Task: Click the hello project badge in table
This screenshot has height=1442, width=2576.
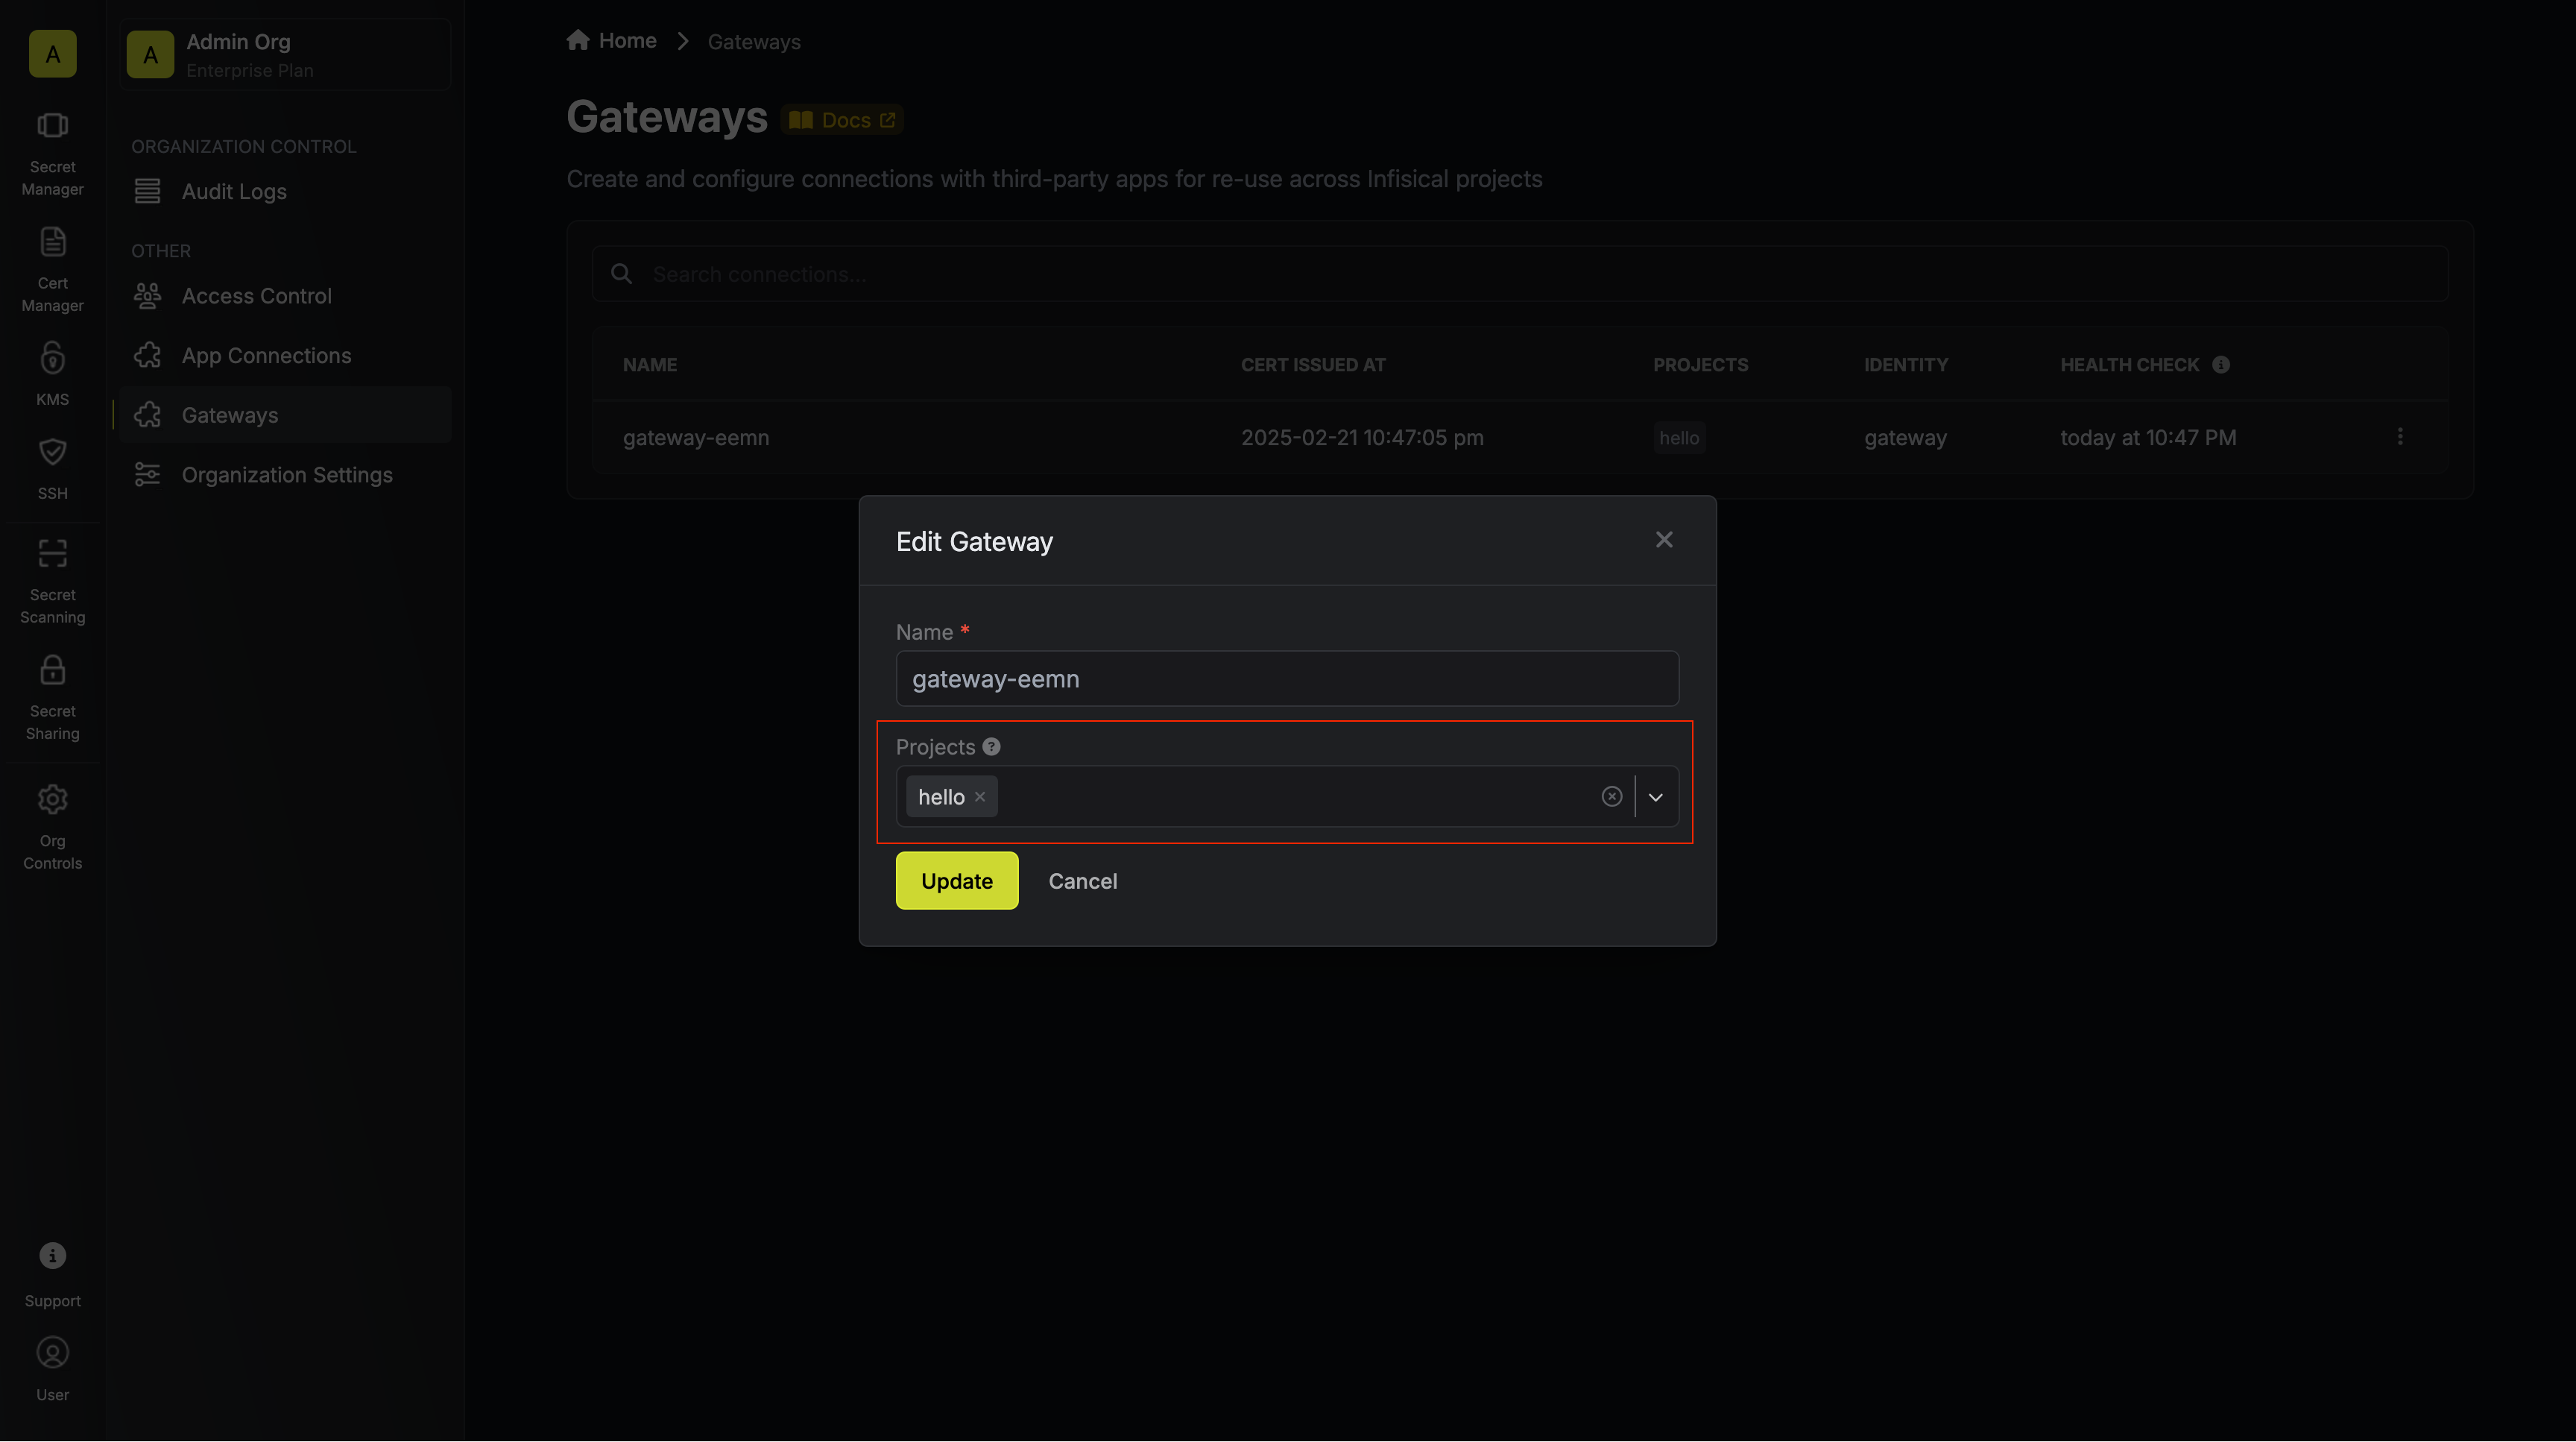Action: coord(1679,438)
